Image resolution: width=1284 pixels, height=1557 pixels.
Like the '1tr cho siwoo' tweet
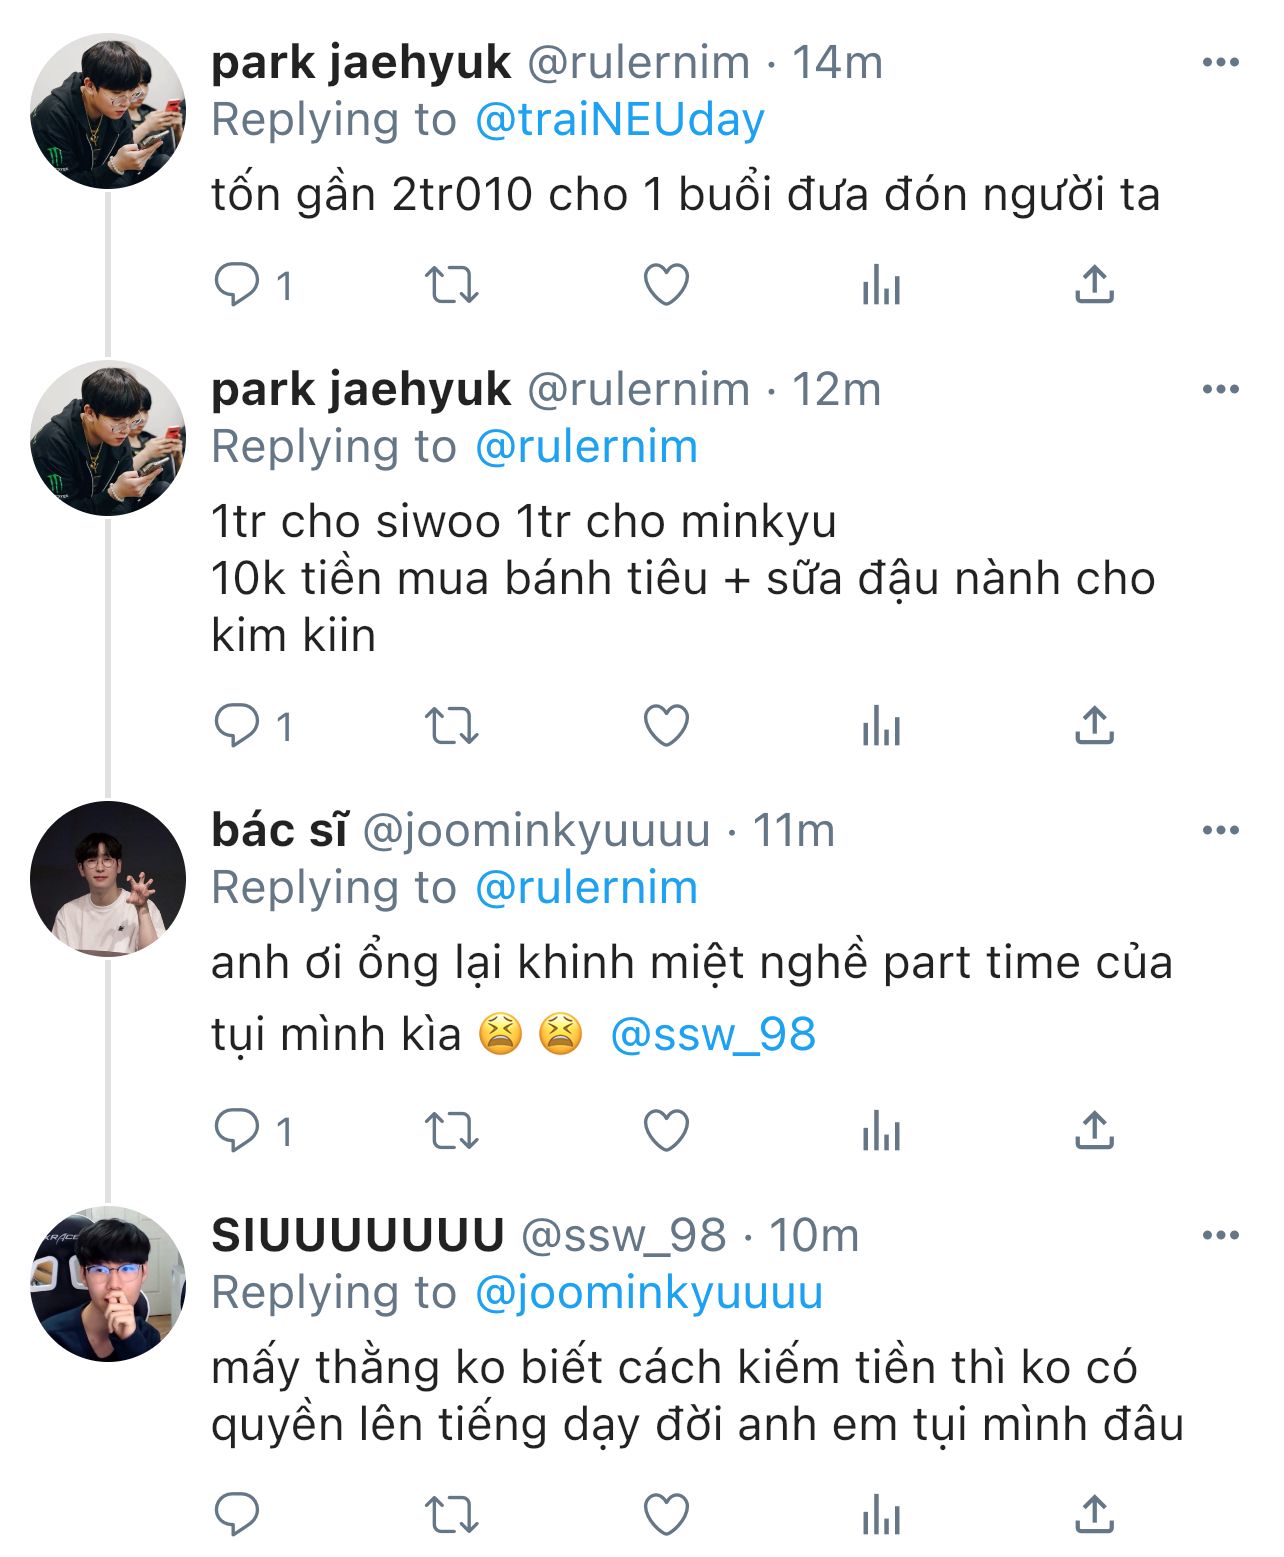coord(666,726)
